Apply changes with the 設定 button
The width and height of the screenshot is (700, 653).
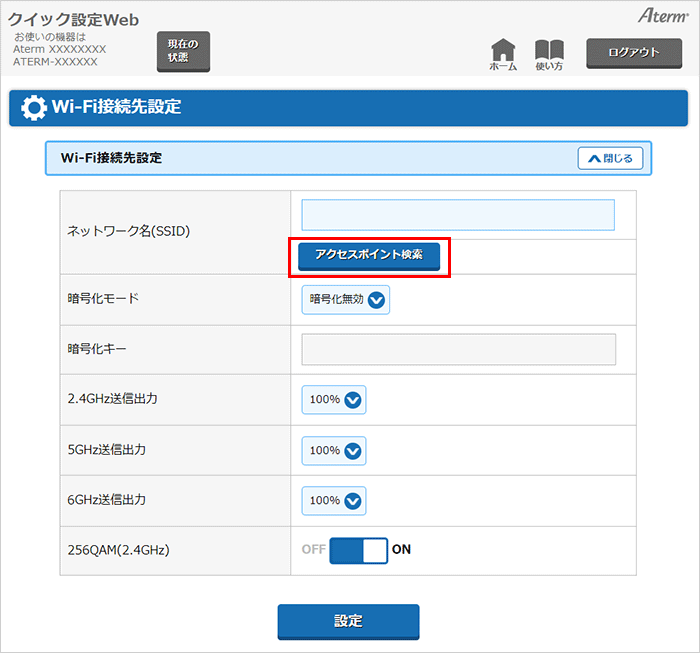click(x=348, y=621)
